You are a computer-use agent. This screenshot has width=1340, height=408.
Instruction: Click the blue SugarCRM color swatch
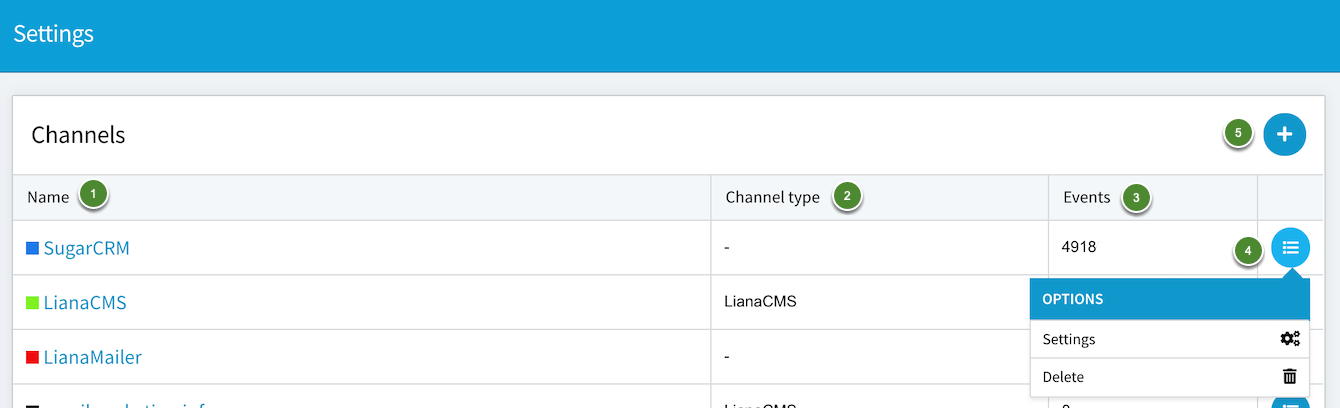[x=32, y=248]
